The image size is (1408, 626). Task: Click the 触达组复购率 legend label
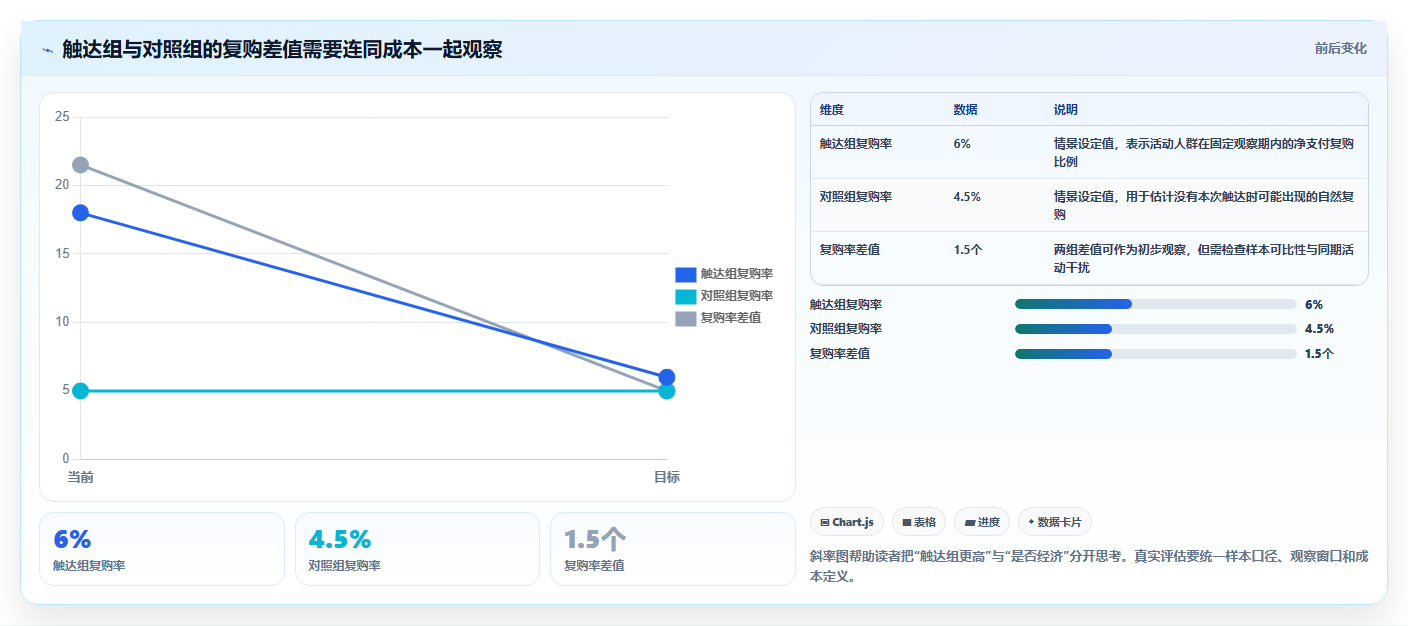(737, 274)
